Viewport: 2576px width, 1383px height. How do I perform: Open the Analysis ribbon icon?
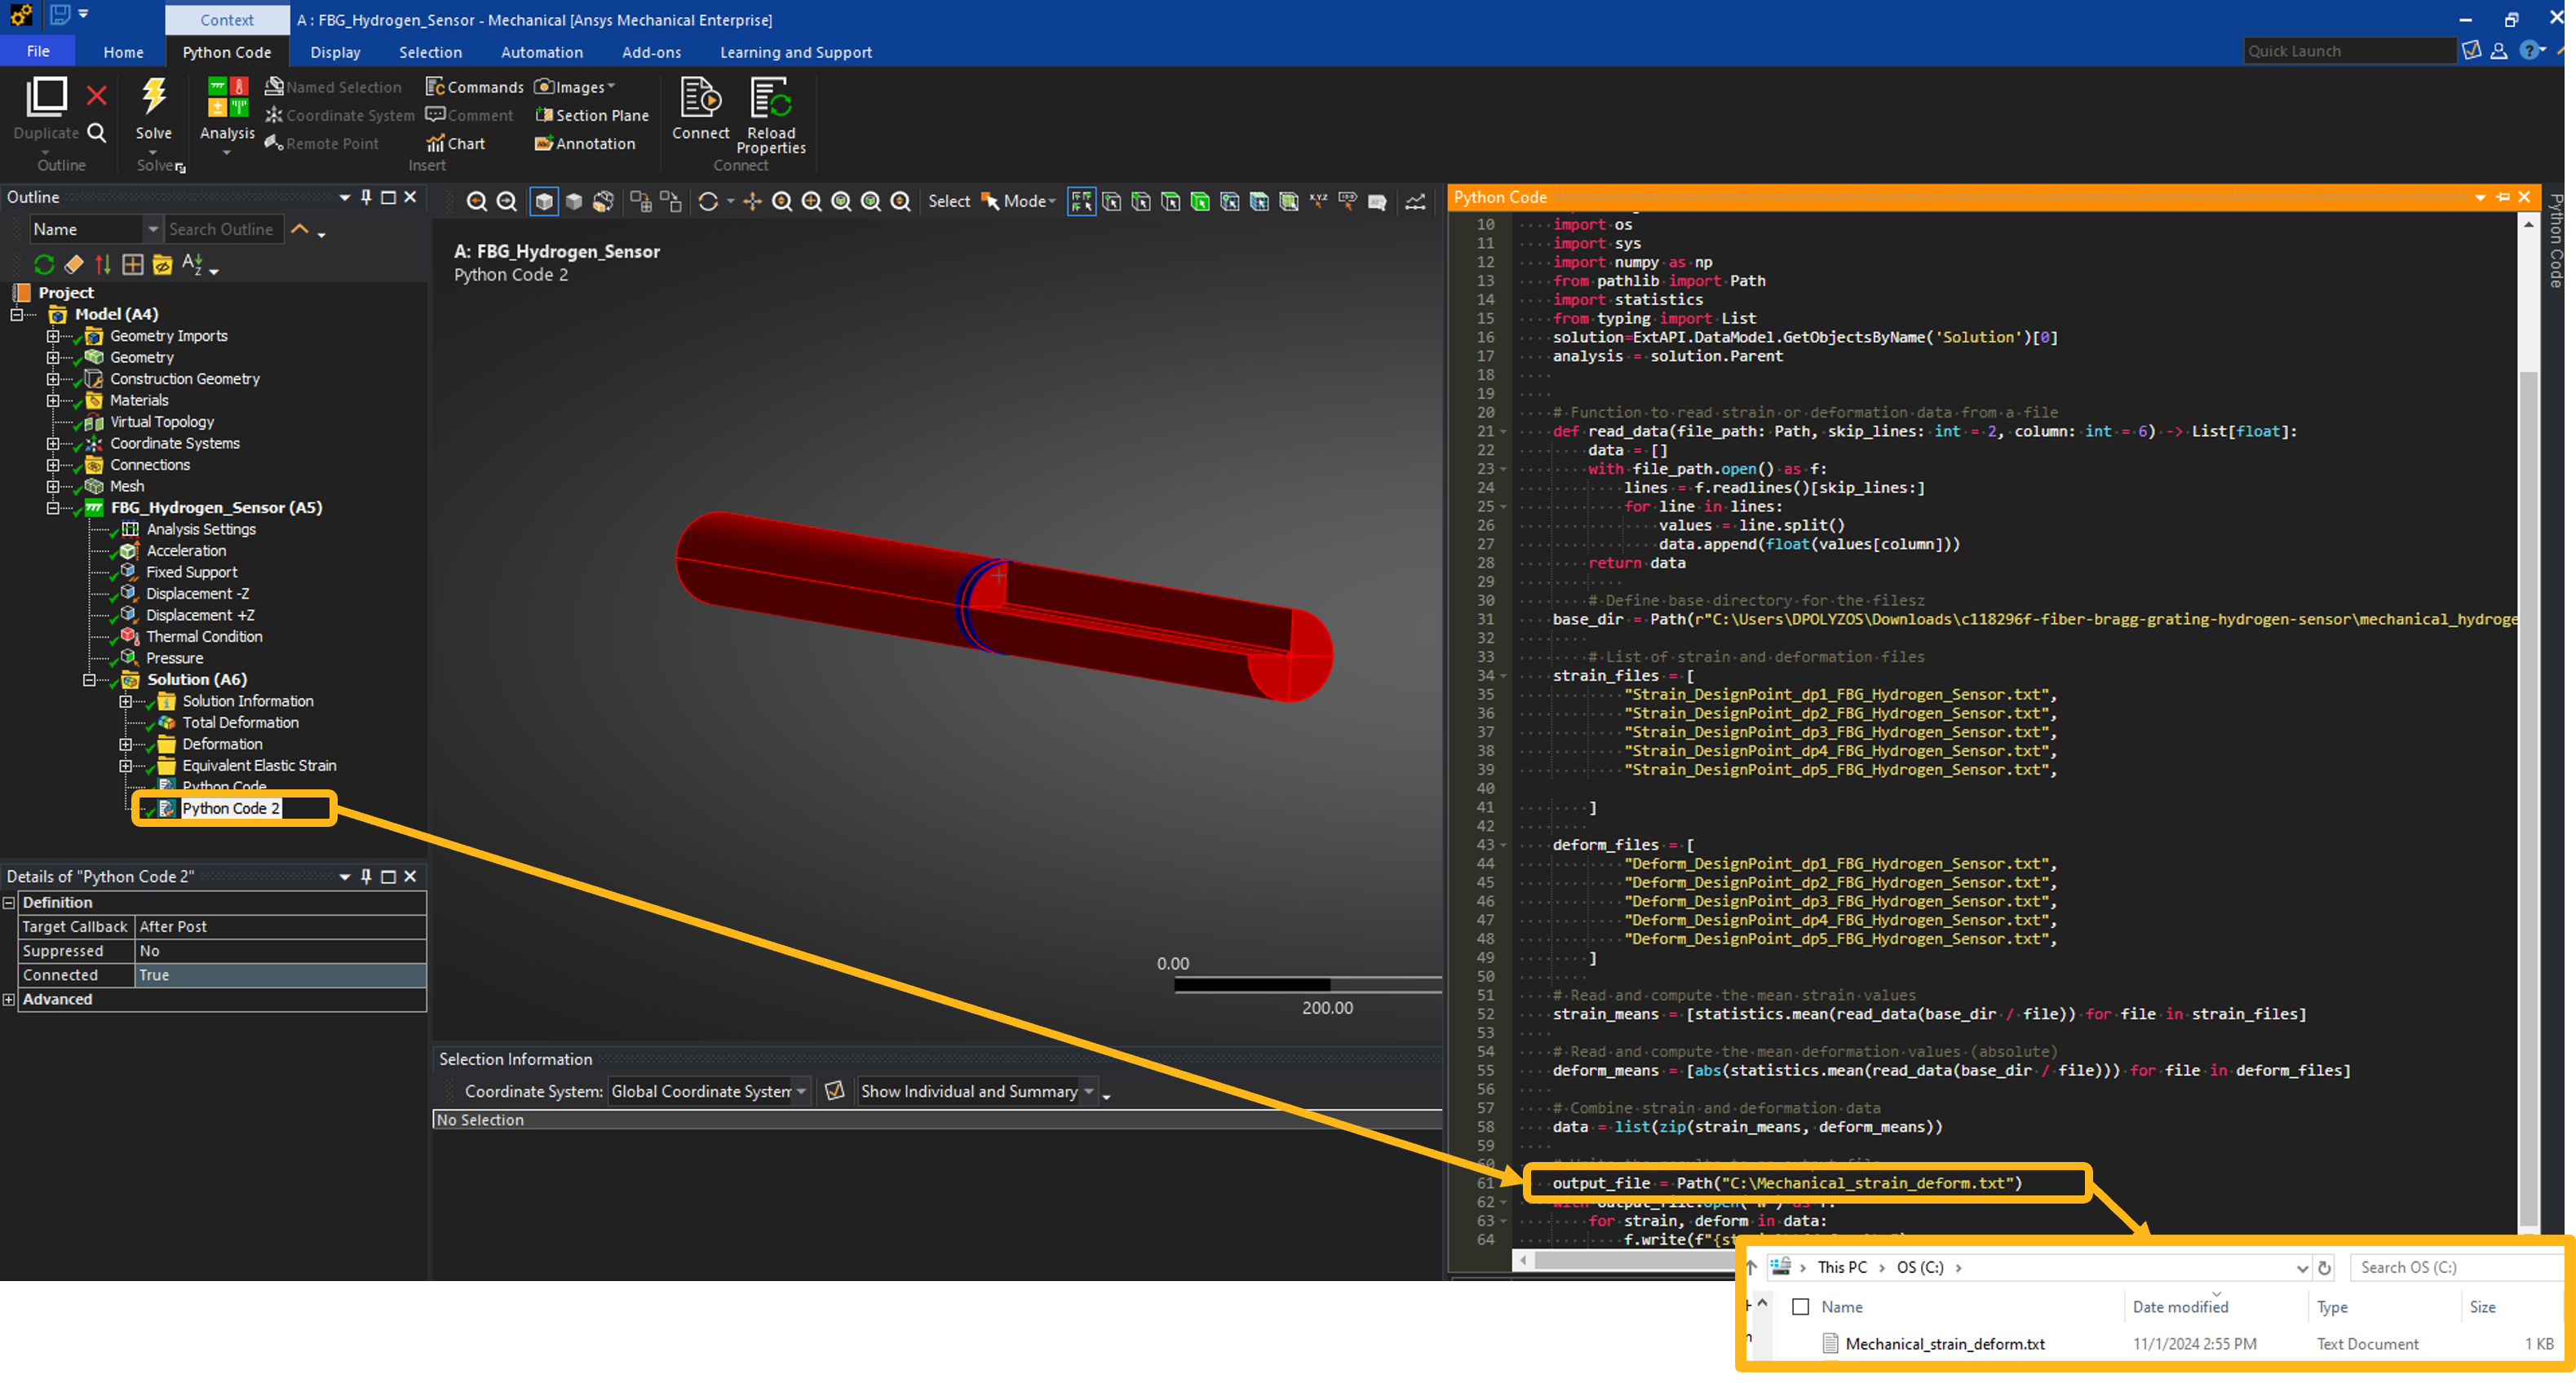tap(227, 97)
